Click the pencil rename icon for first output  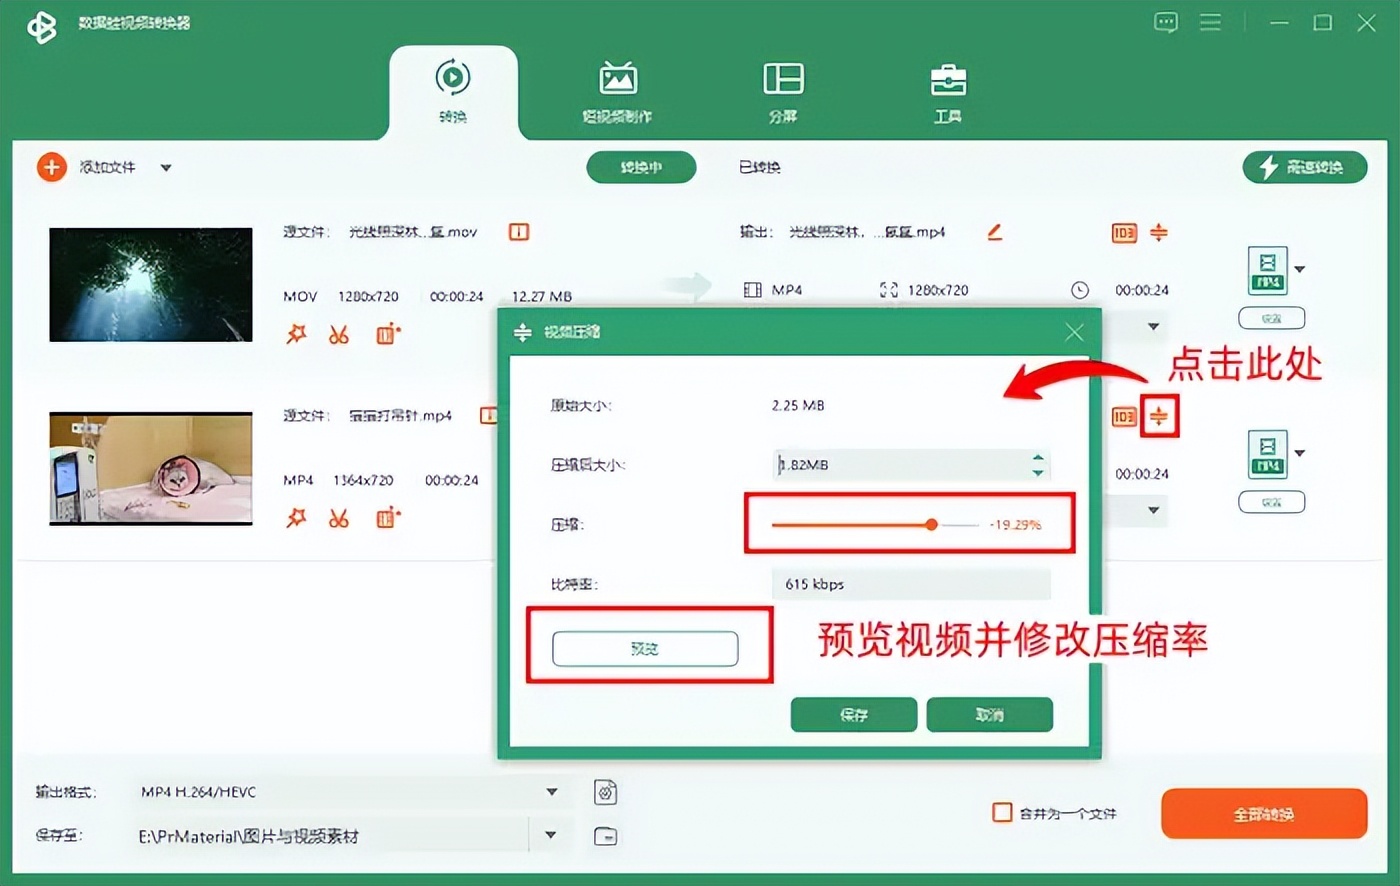(x=994, y=232)
